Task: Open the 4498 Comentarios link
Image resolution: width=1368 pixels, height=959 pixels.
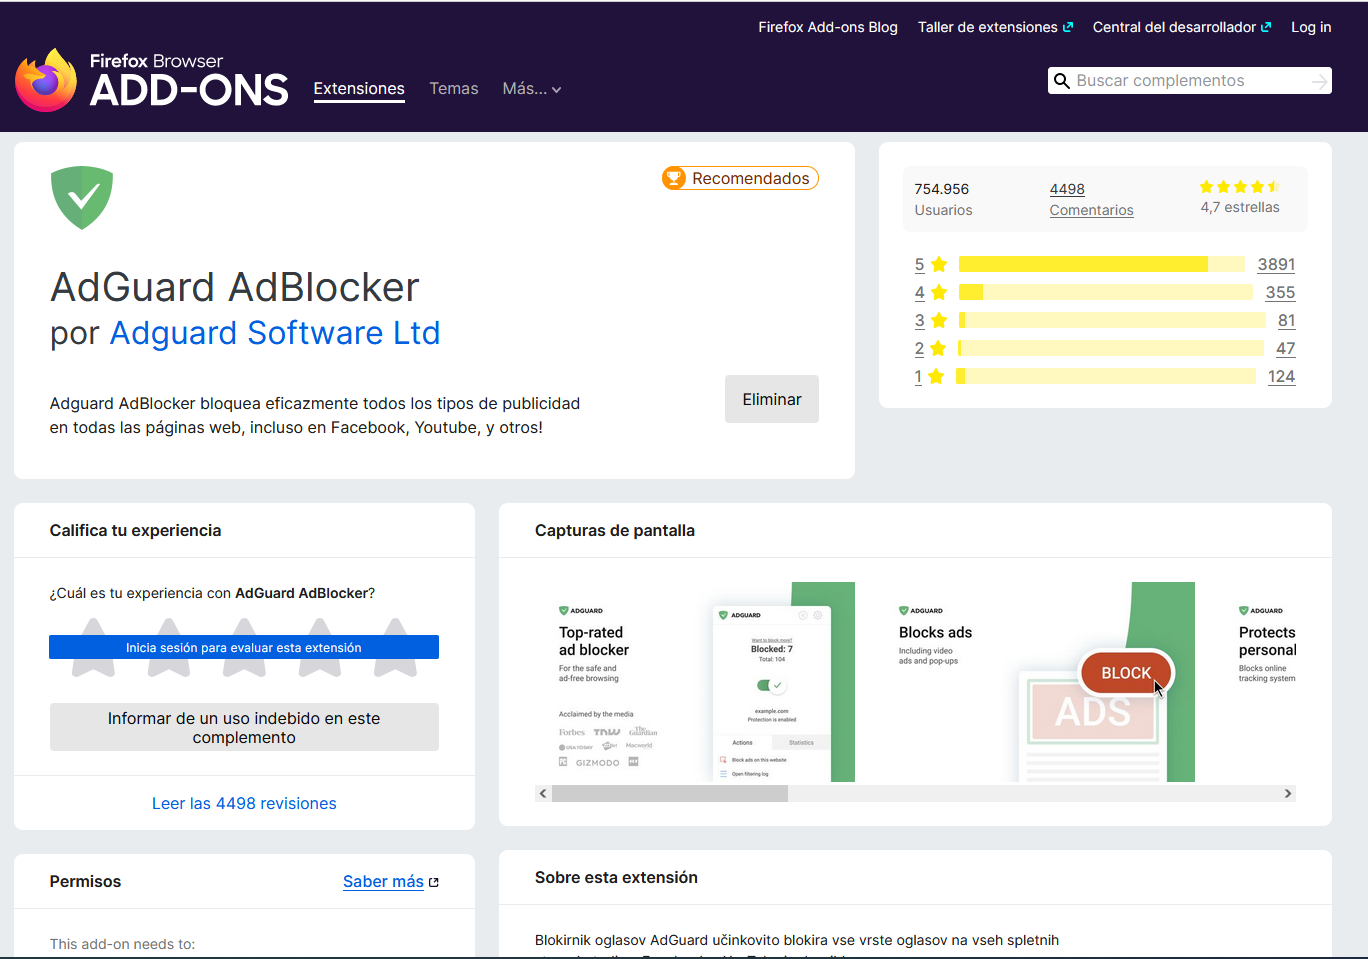Action: coord(1091,199)
